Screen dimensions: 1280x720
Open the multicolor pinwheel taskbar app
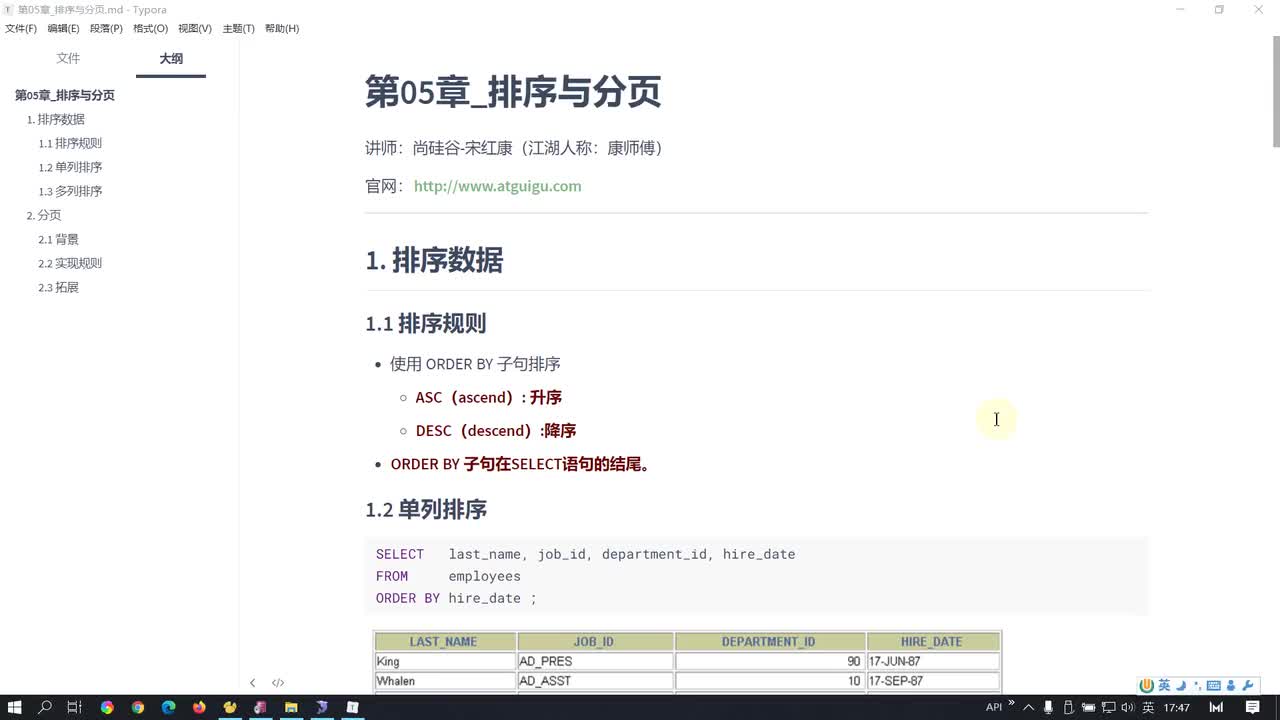click(107, 707)
